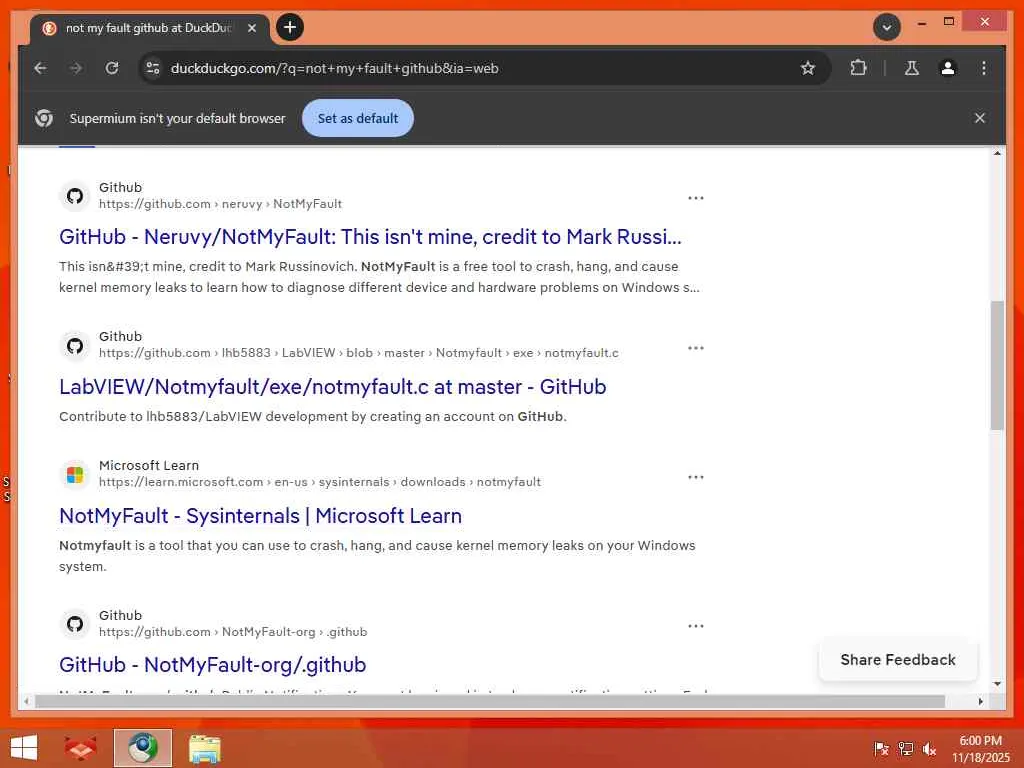Open more options for LabVIEW notmyfault.c result
This screenshot has width=1024, height=768.
tap(696, 348)
